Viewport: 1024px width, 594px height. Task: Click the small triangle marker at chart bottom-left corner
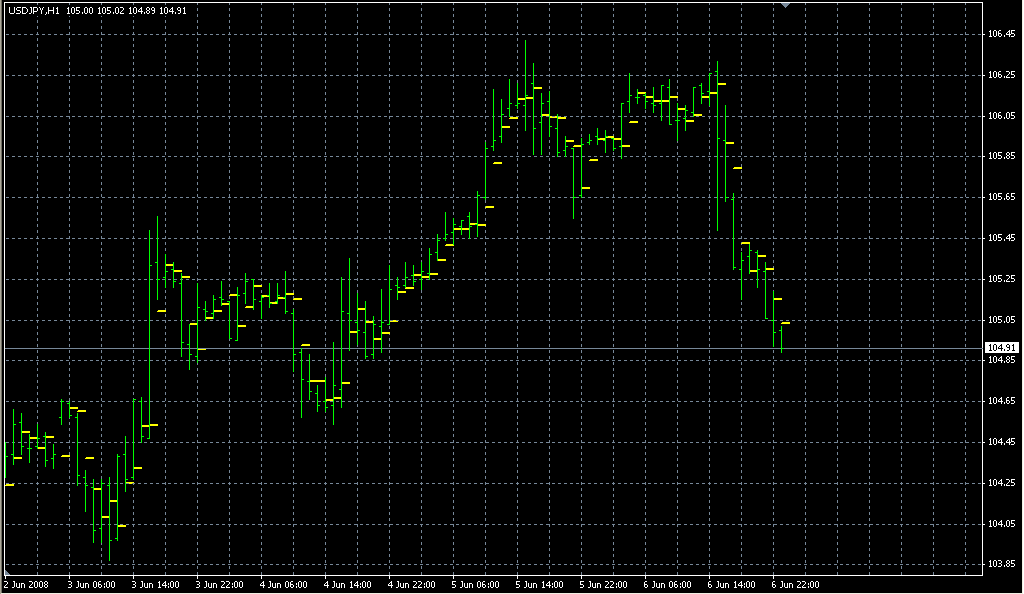click(x=7, y=572)
